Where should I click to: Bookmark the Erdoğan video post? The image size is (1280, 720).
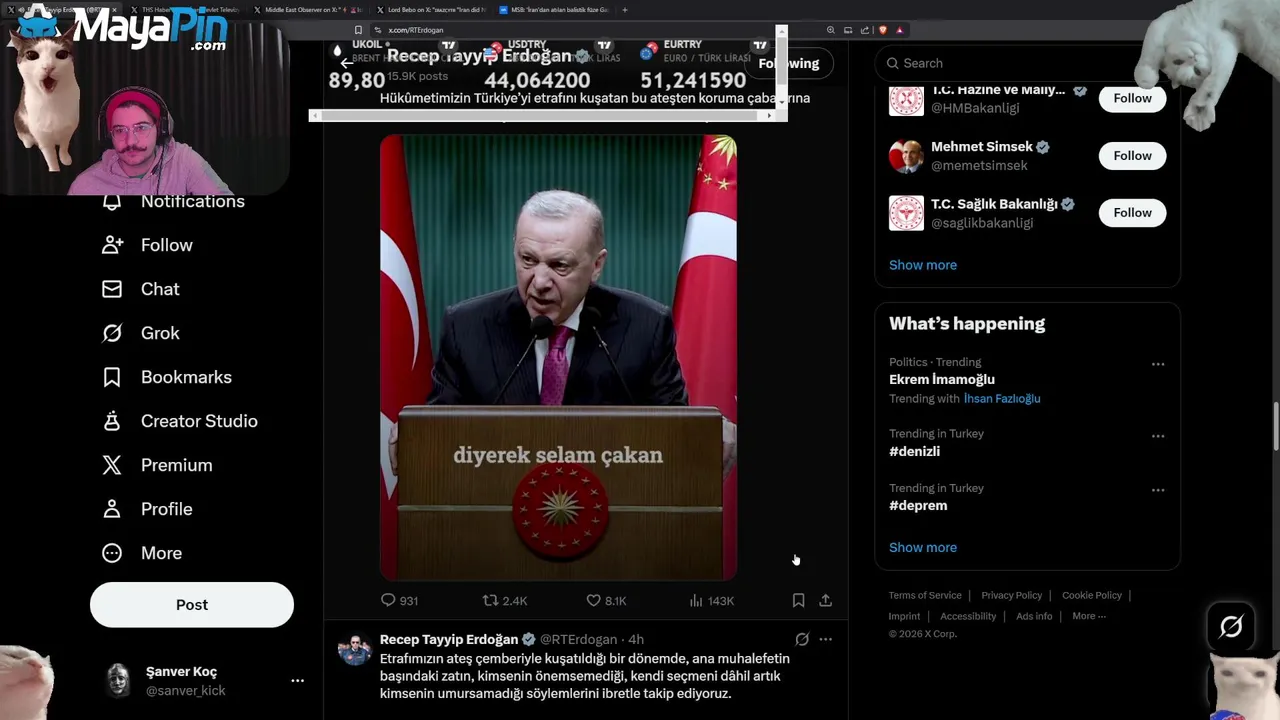click(798, 600)
